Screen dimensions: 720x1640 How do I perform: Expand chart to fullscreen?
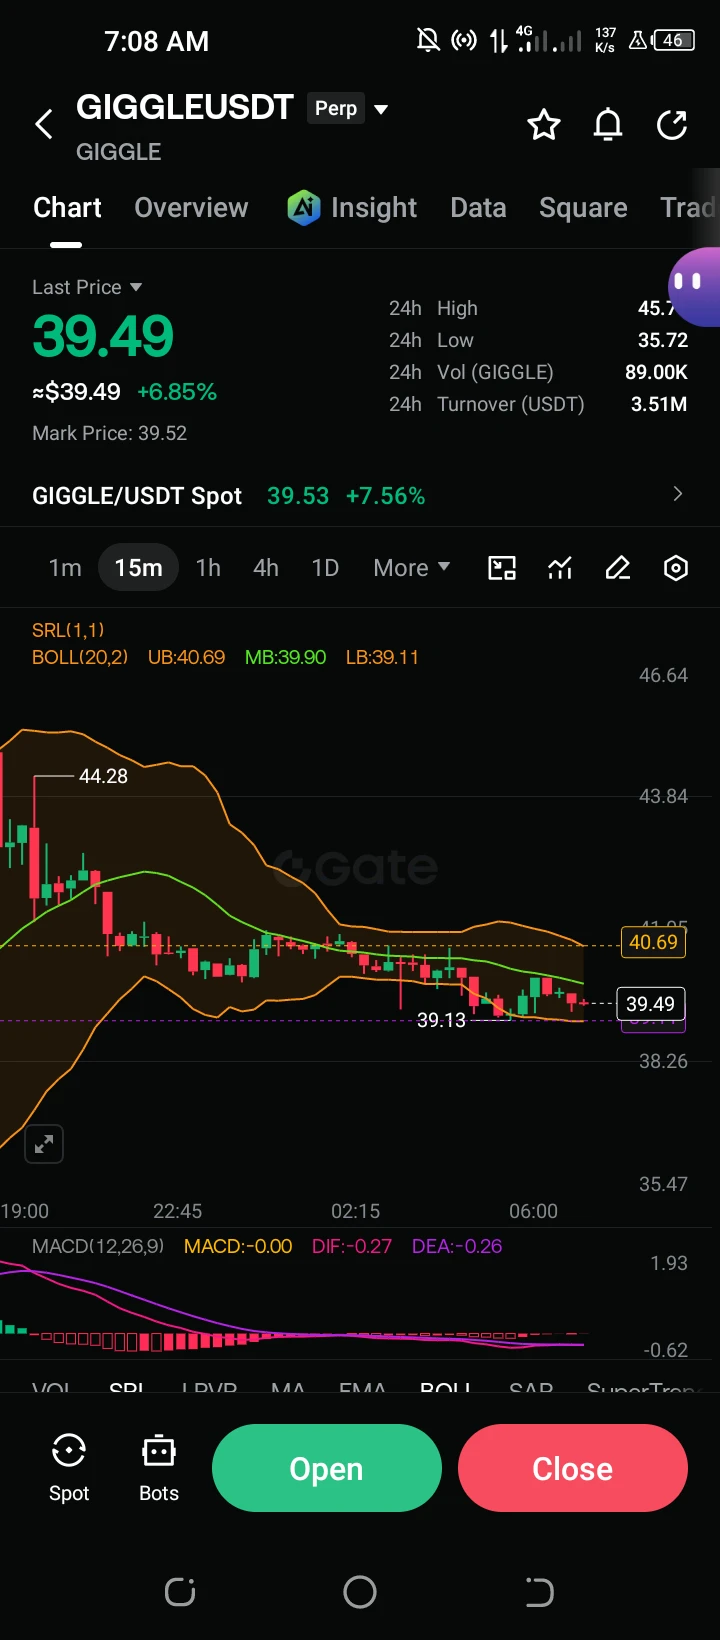(x=44, y=1144)
